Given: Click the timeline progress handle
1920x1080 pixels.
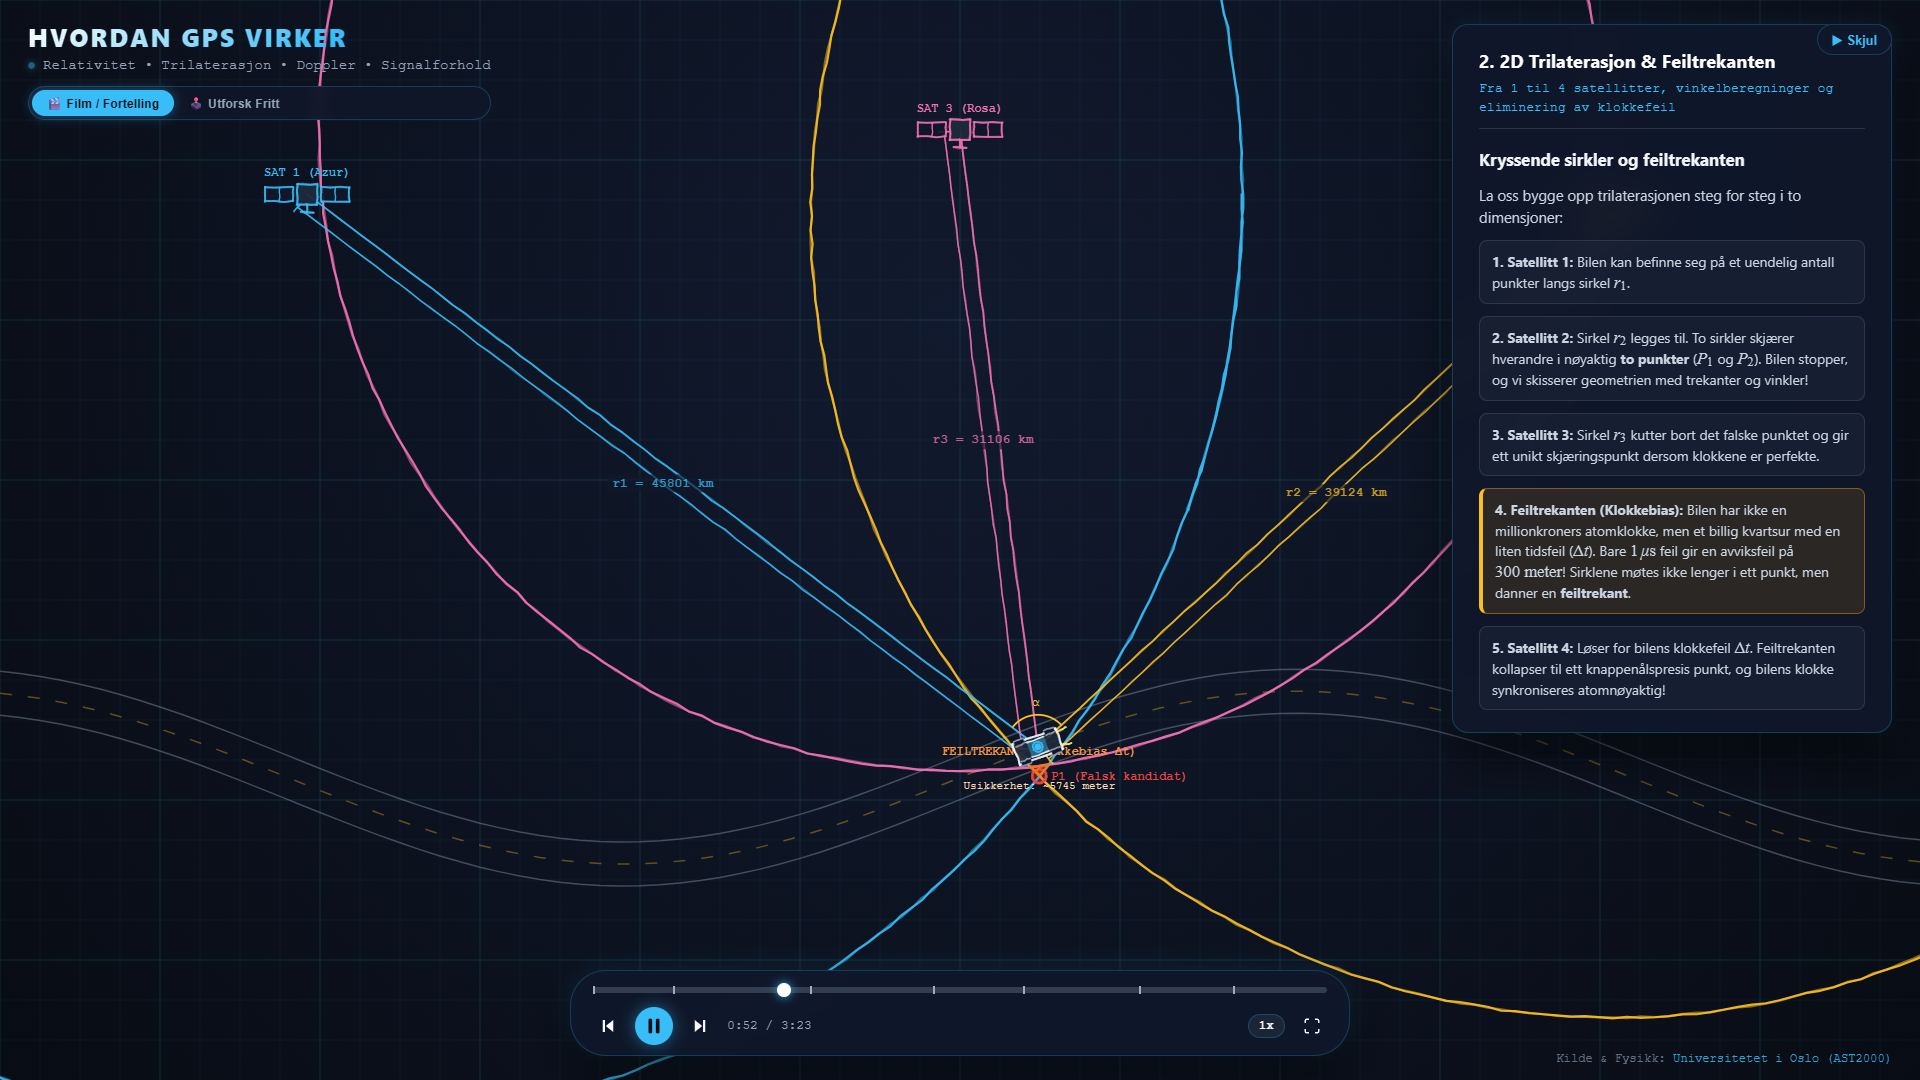Looking at the screenshot, I should [x=784, y=990].
